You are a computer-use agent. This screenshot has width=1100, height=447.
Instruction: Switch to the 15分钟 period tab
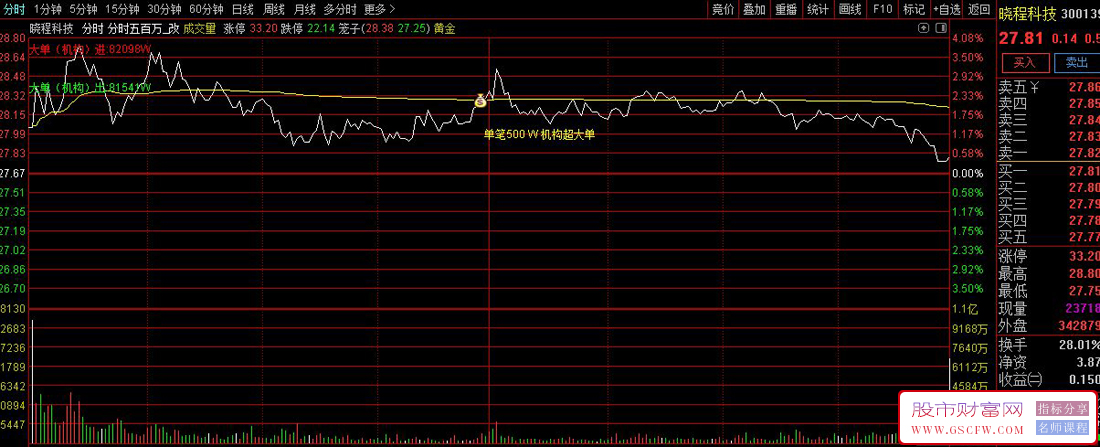tap(122, 9)
